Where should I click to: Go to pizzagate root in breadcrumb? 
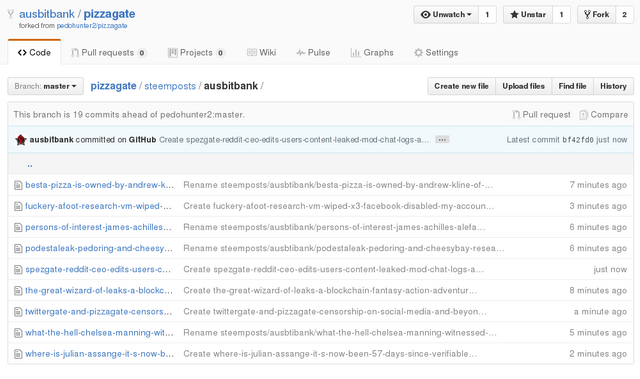pyautogui.click(x=113, y=86)
